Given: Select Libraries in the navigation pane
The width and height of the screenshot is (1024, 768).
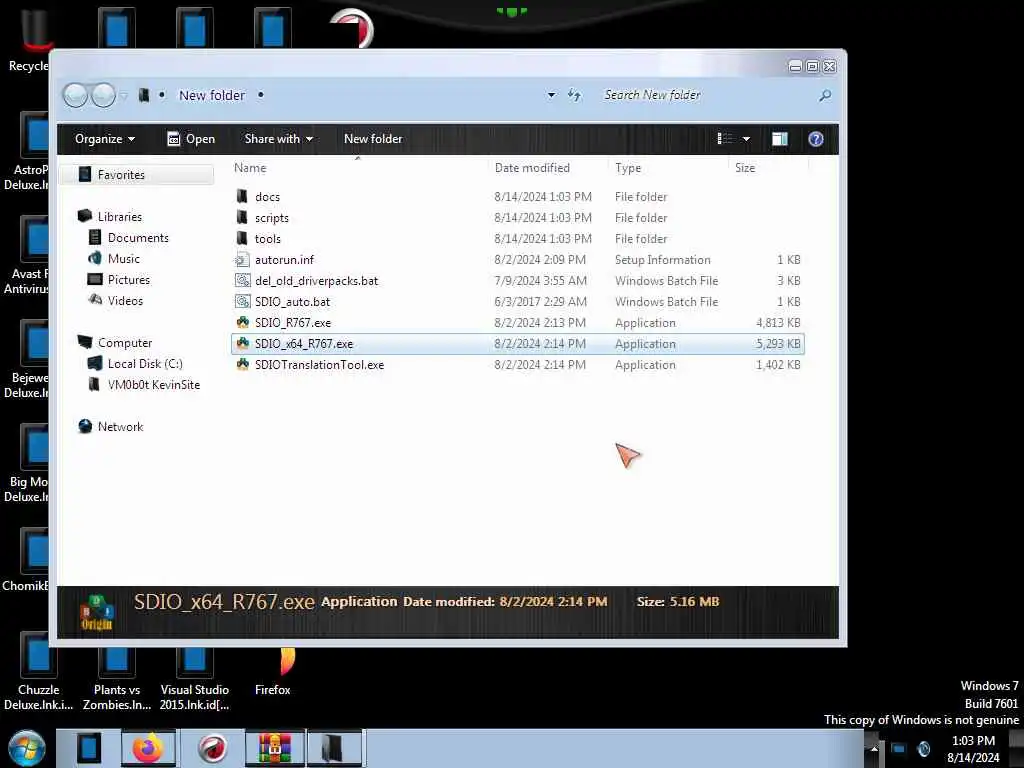Looking at the screenshot, I should click(120, 217).
